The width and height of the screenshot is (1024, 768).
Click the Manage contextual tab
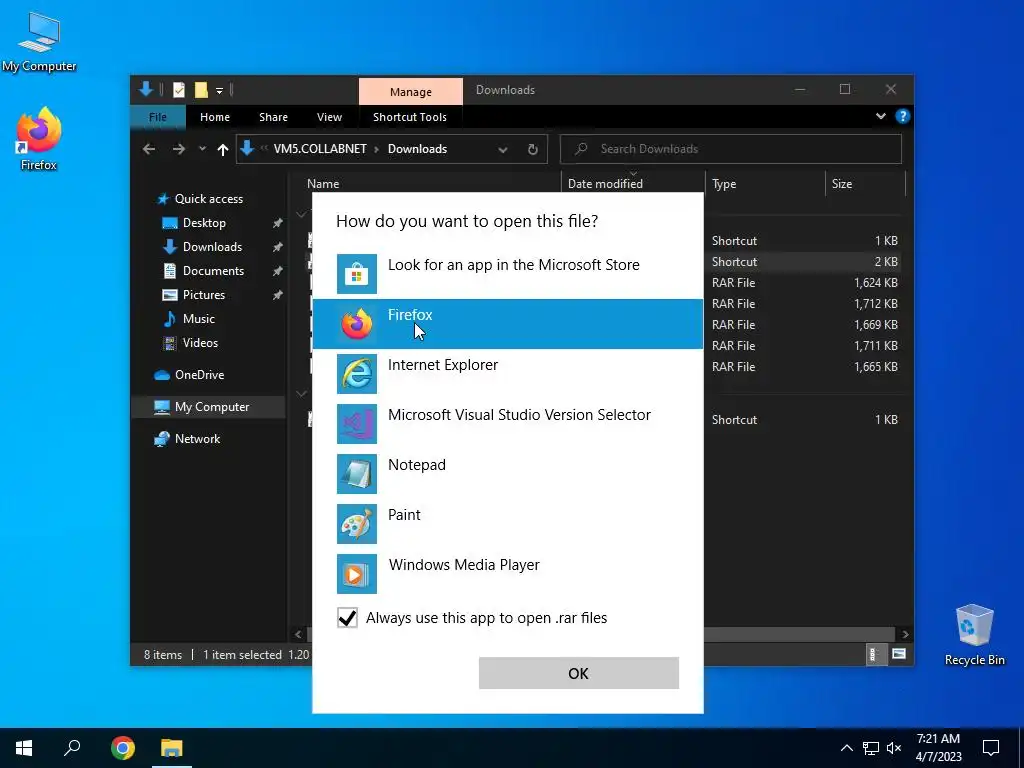tap(411, 91)
